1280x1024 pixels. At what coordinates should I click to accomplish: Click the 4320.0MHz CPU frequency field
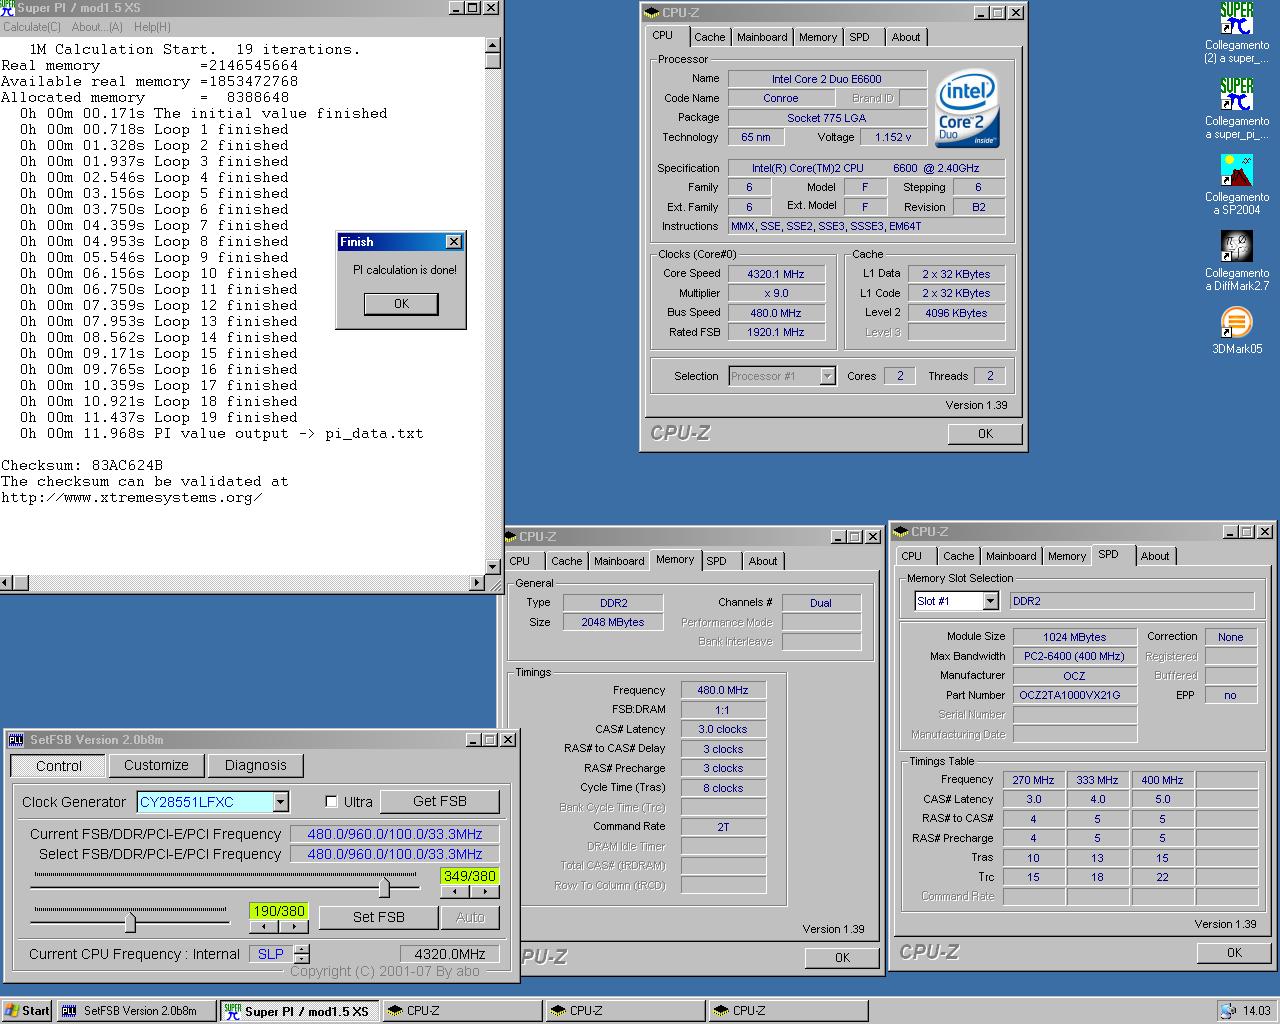pyautogui.click(x=450, y=954)
